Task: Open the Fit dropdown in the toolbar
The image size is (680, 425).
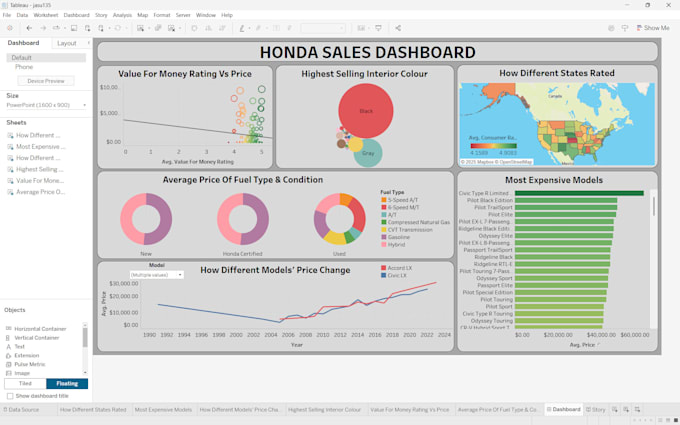Action: 323,28
